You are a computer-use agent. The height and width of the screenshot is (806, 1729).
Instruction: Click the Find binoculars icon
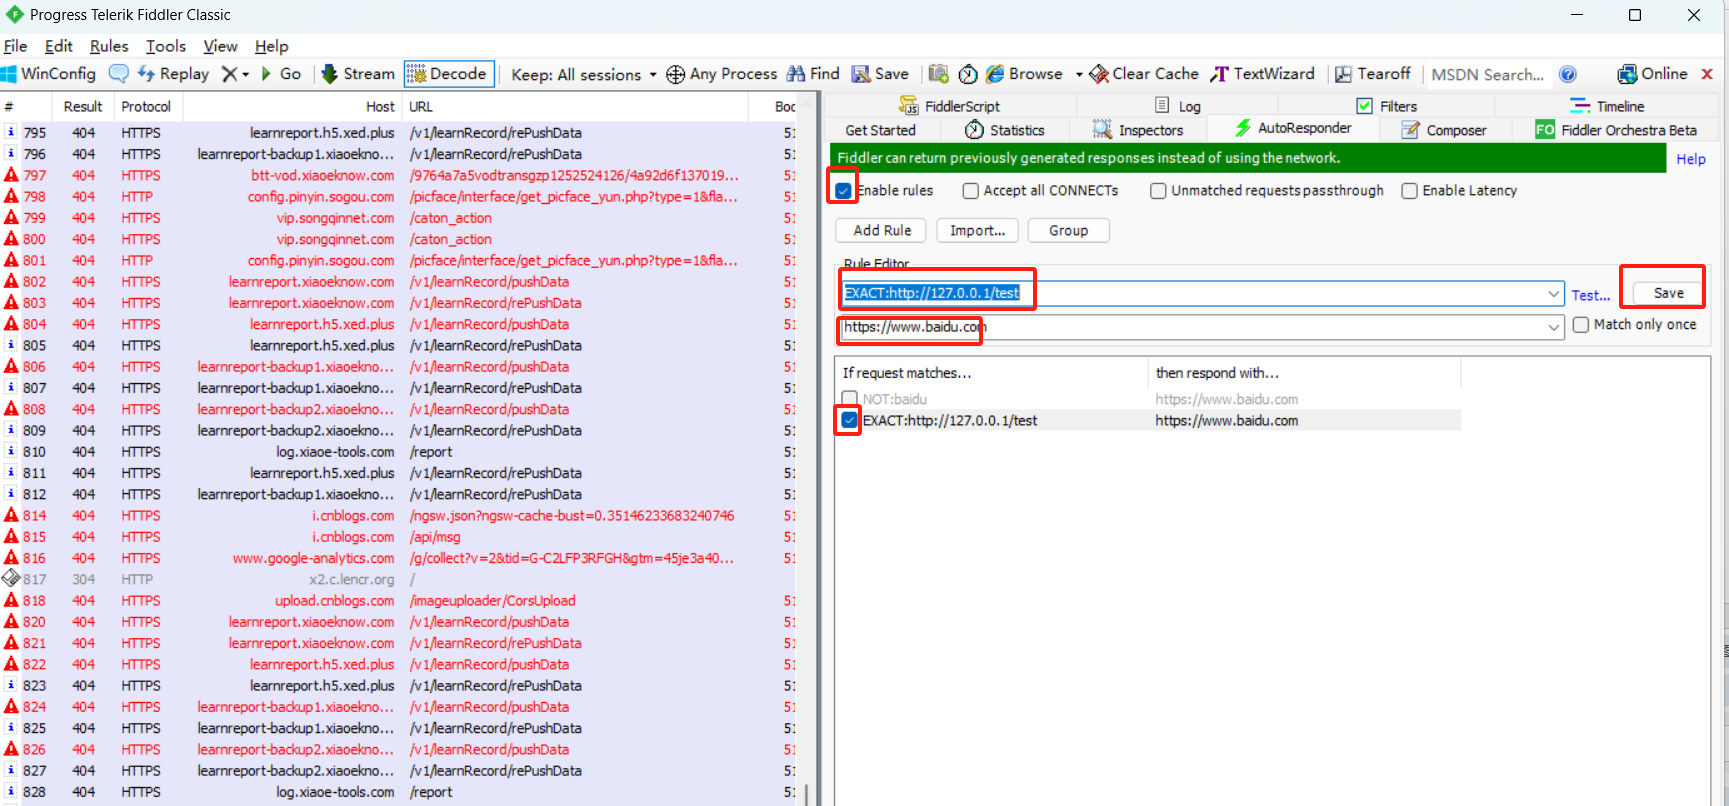click(796, 74)
